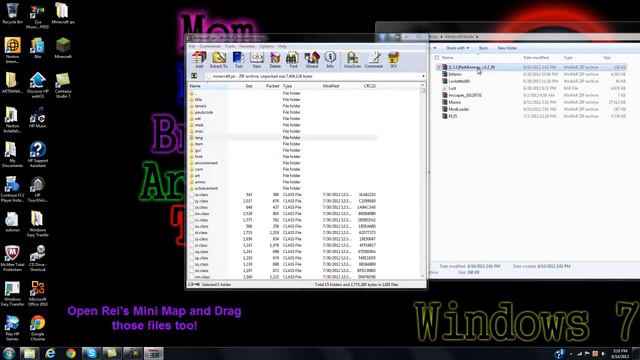Toggle the checkbox of the ReiMinimap archive row
This screenshot has height=360, width=640.
coord(439,67)
